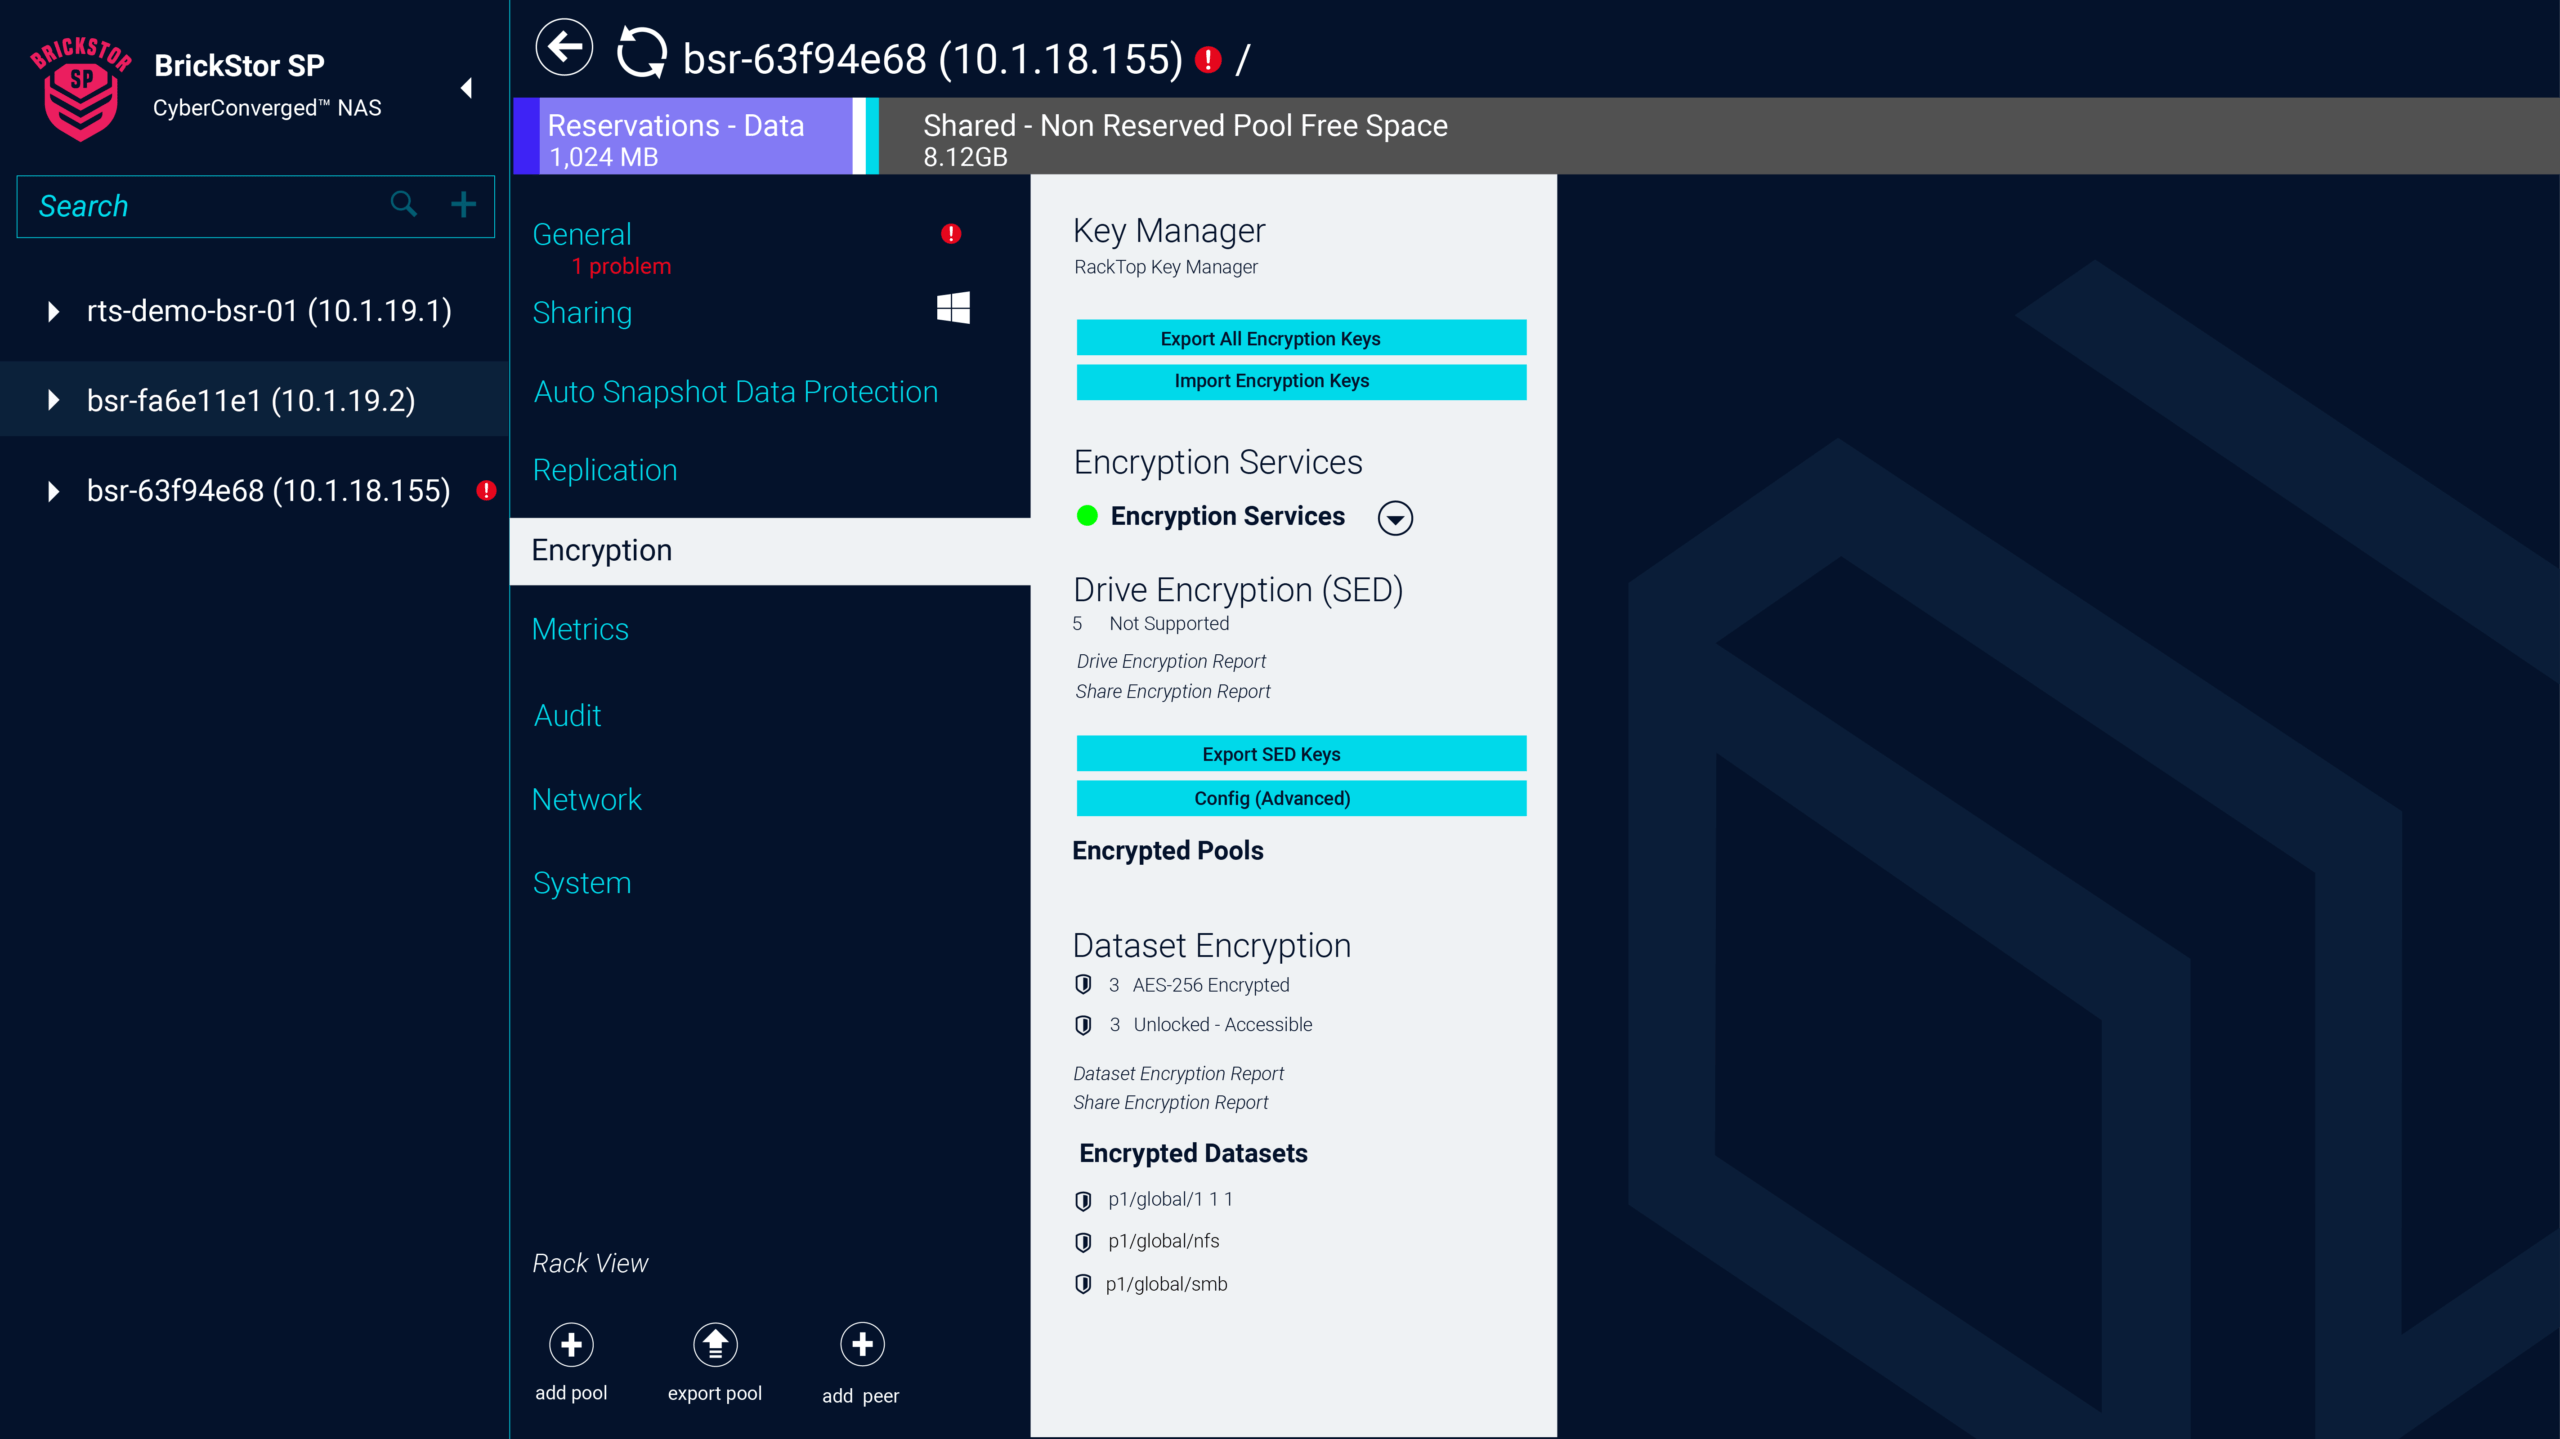The image size is (2560, 1439).
Task: Open search using the magnifier icon
Action: [x=404, y=204]
